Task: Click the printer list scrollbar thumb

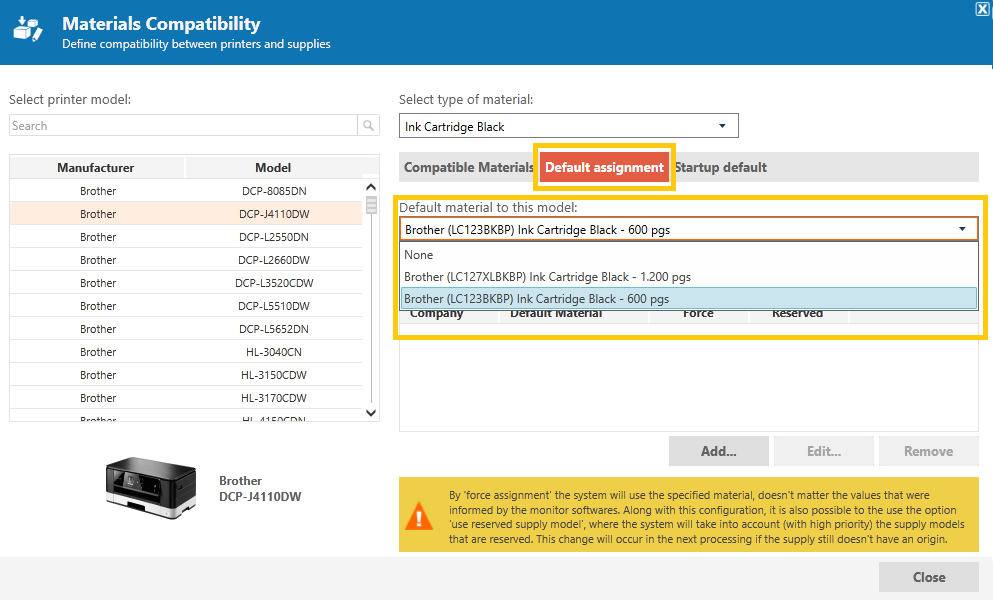Action: [371, 205]
